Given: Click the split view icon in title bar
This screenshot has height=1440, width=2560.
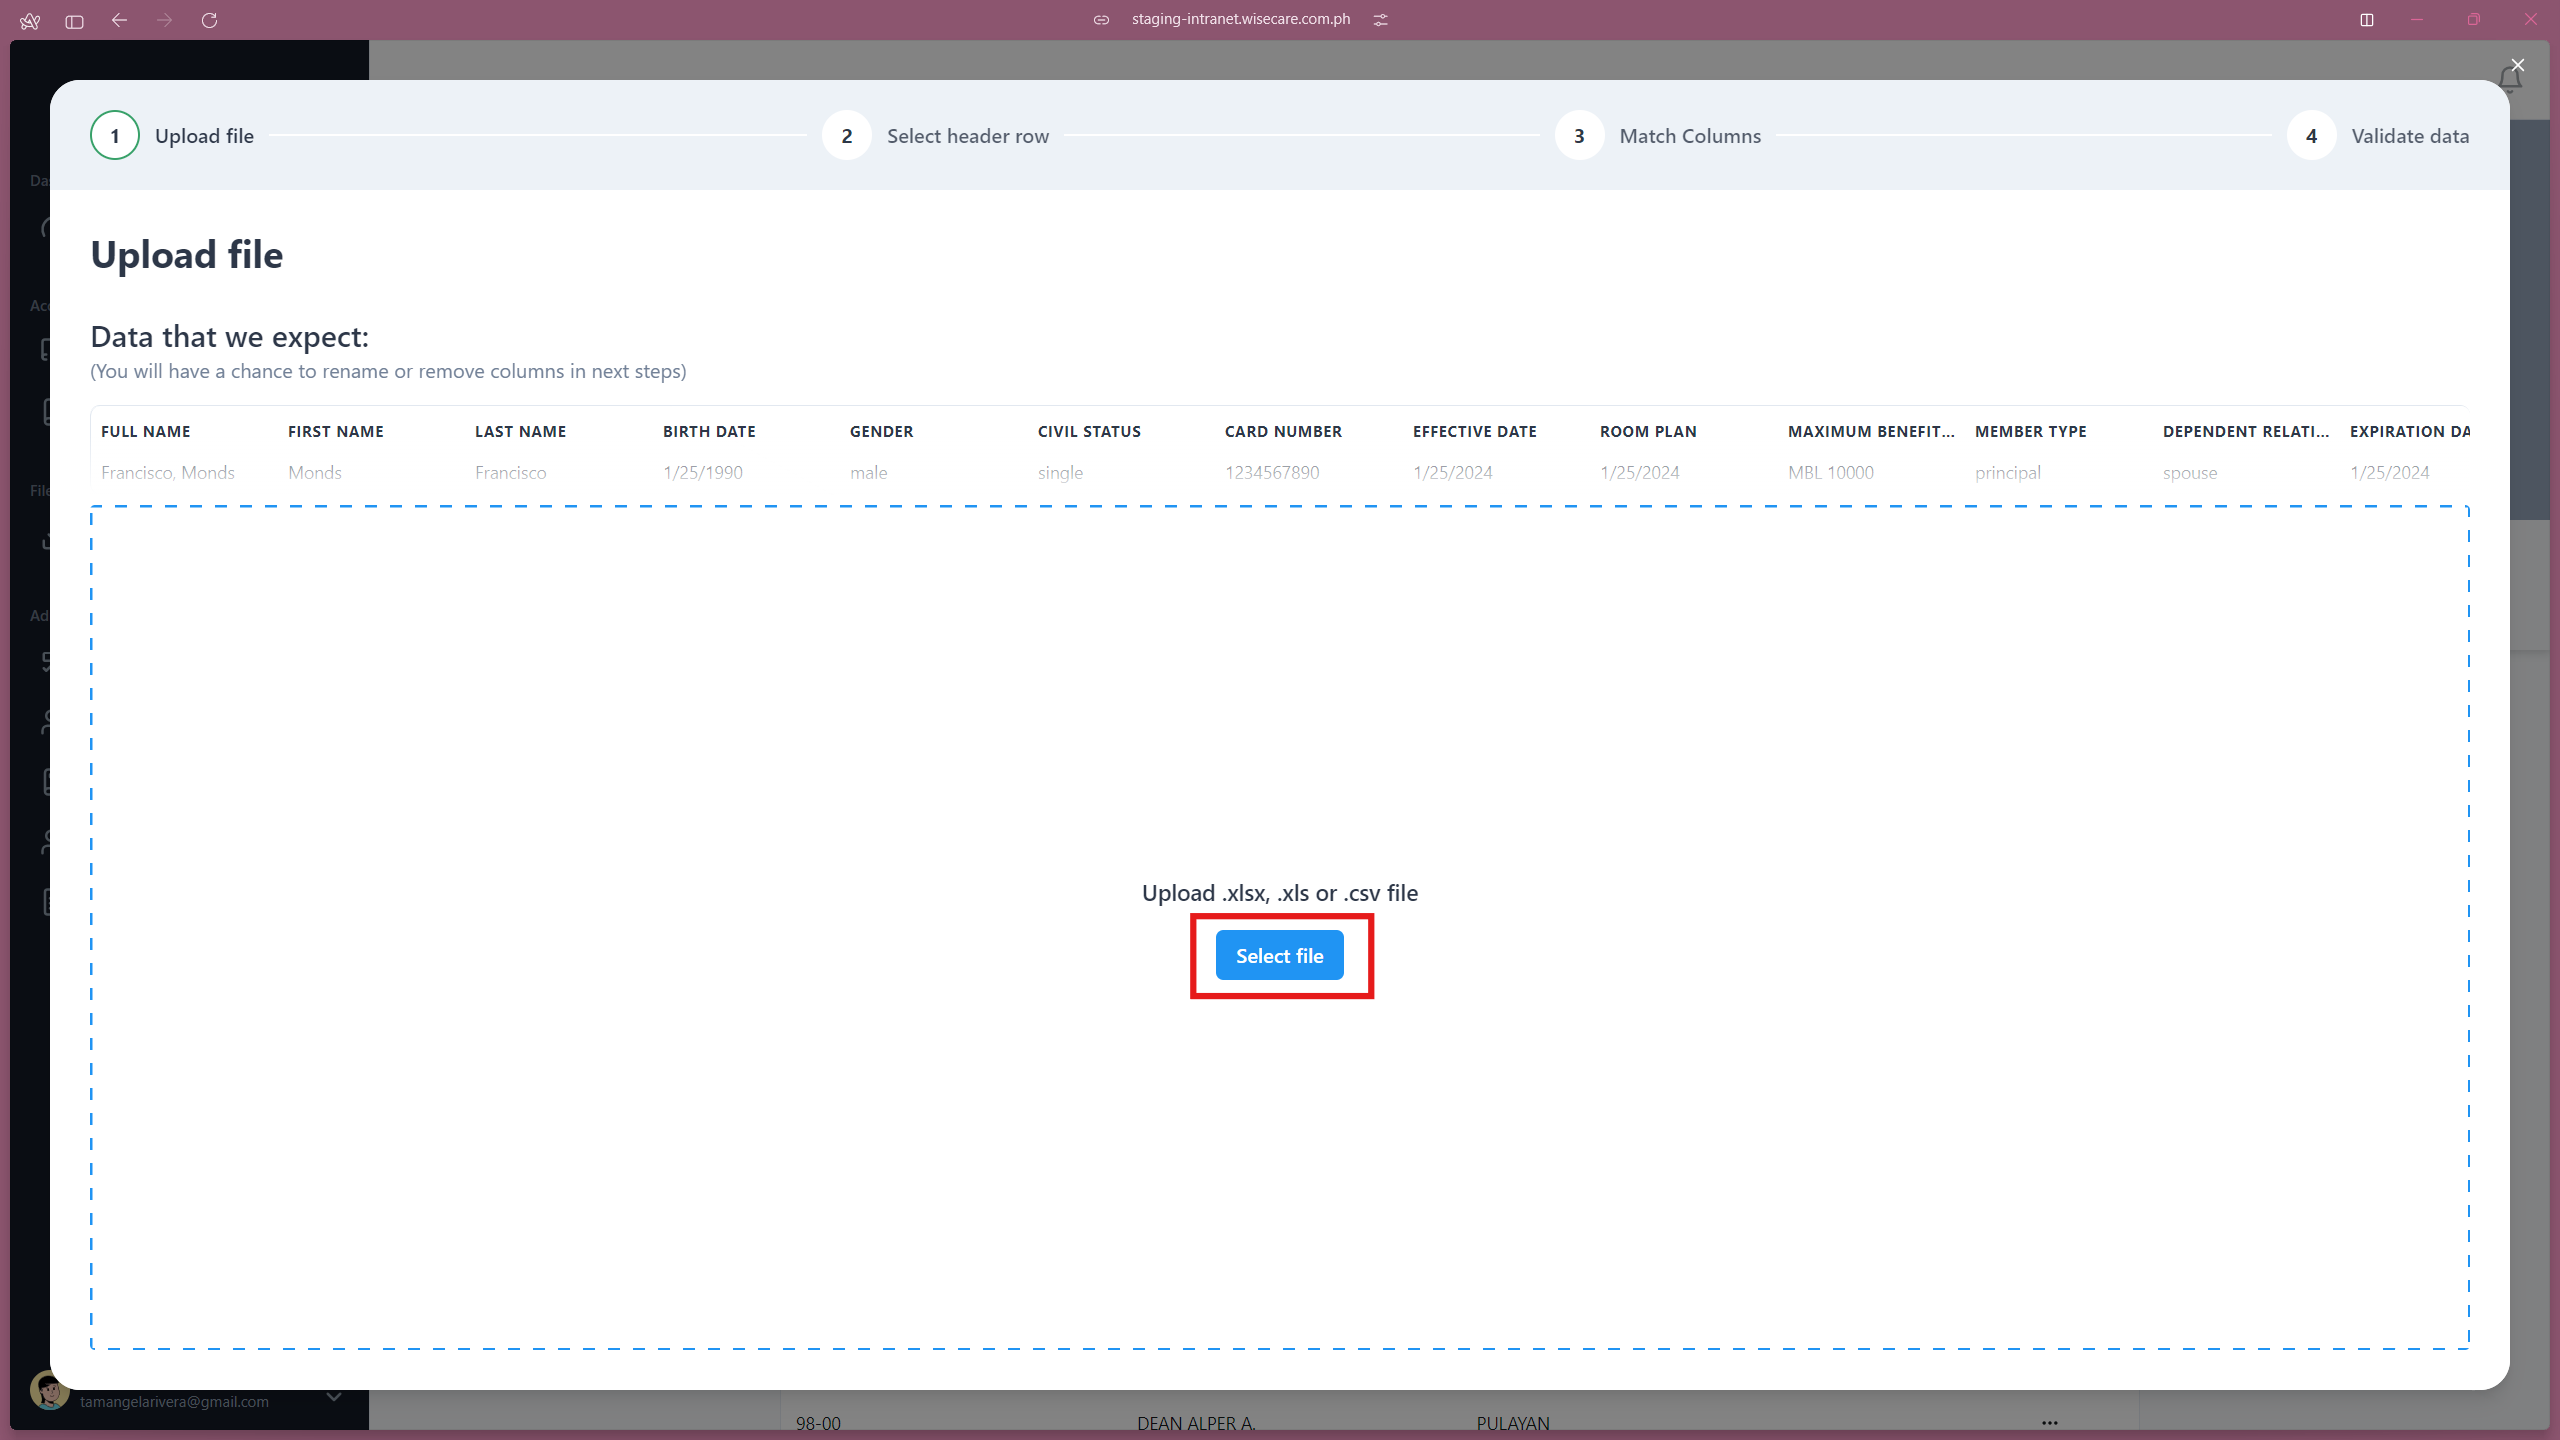Looking at the screenshot, I should (x=2367, y=20).
